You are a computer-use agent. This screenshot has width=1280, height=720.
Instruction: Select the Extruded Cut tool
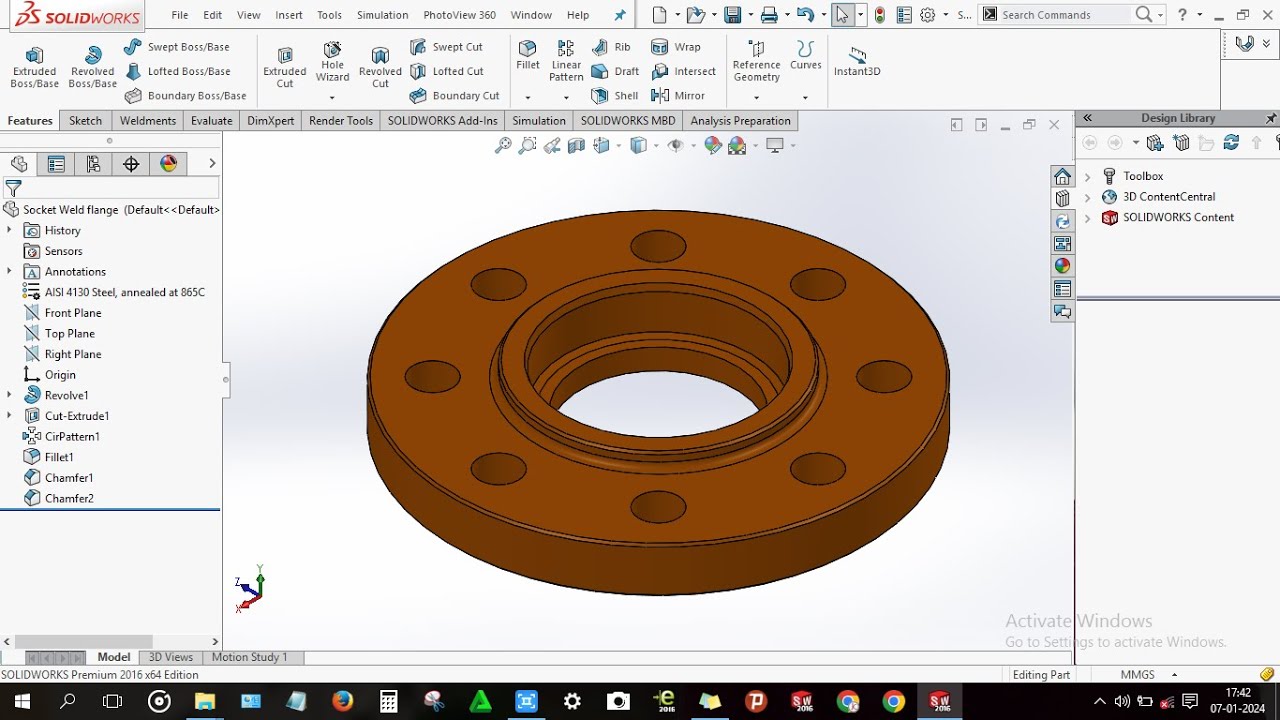[285, 67]
